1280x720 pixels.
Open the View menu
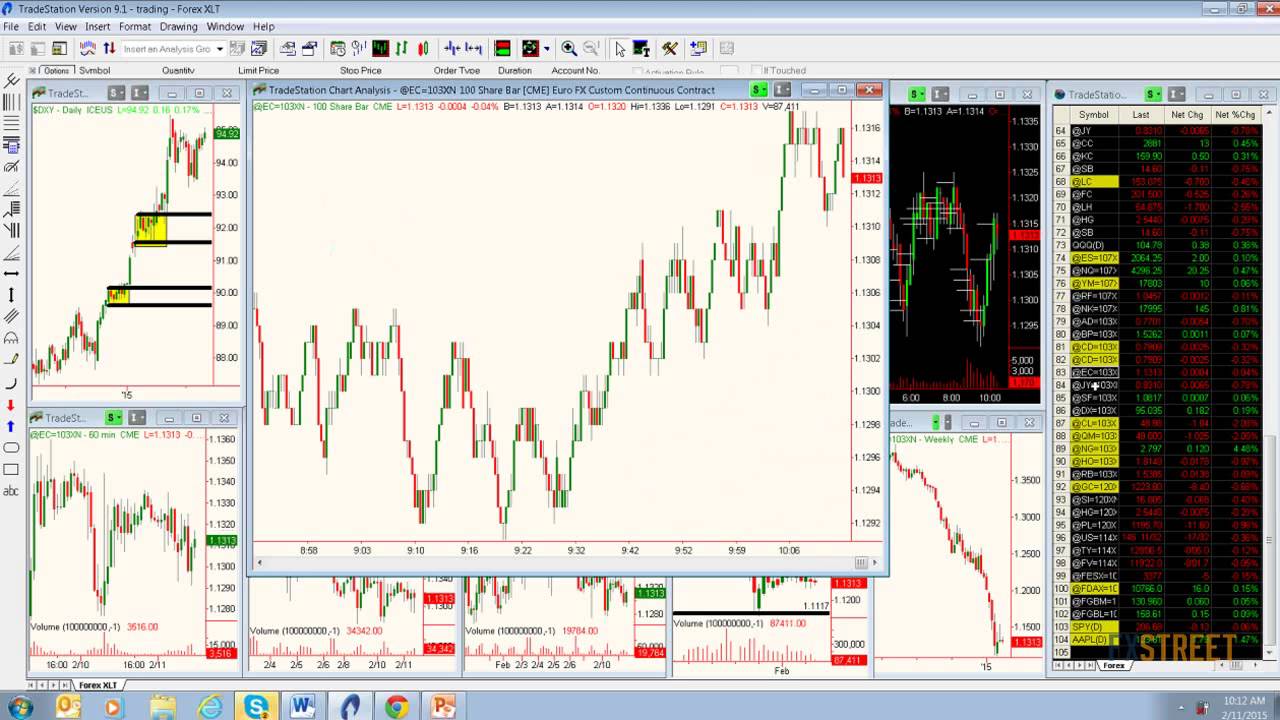click(x=65, y=26)
